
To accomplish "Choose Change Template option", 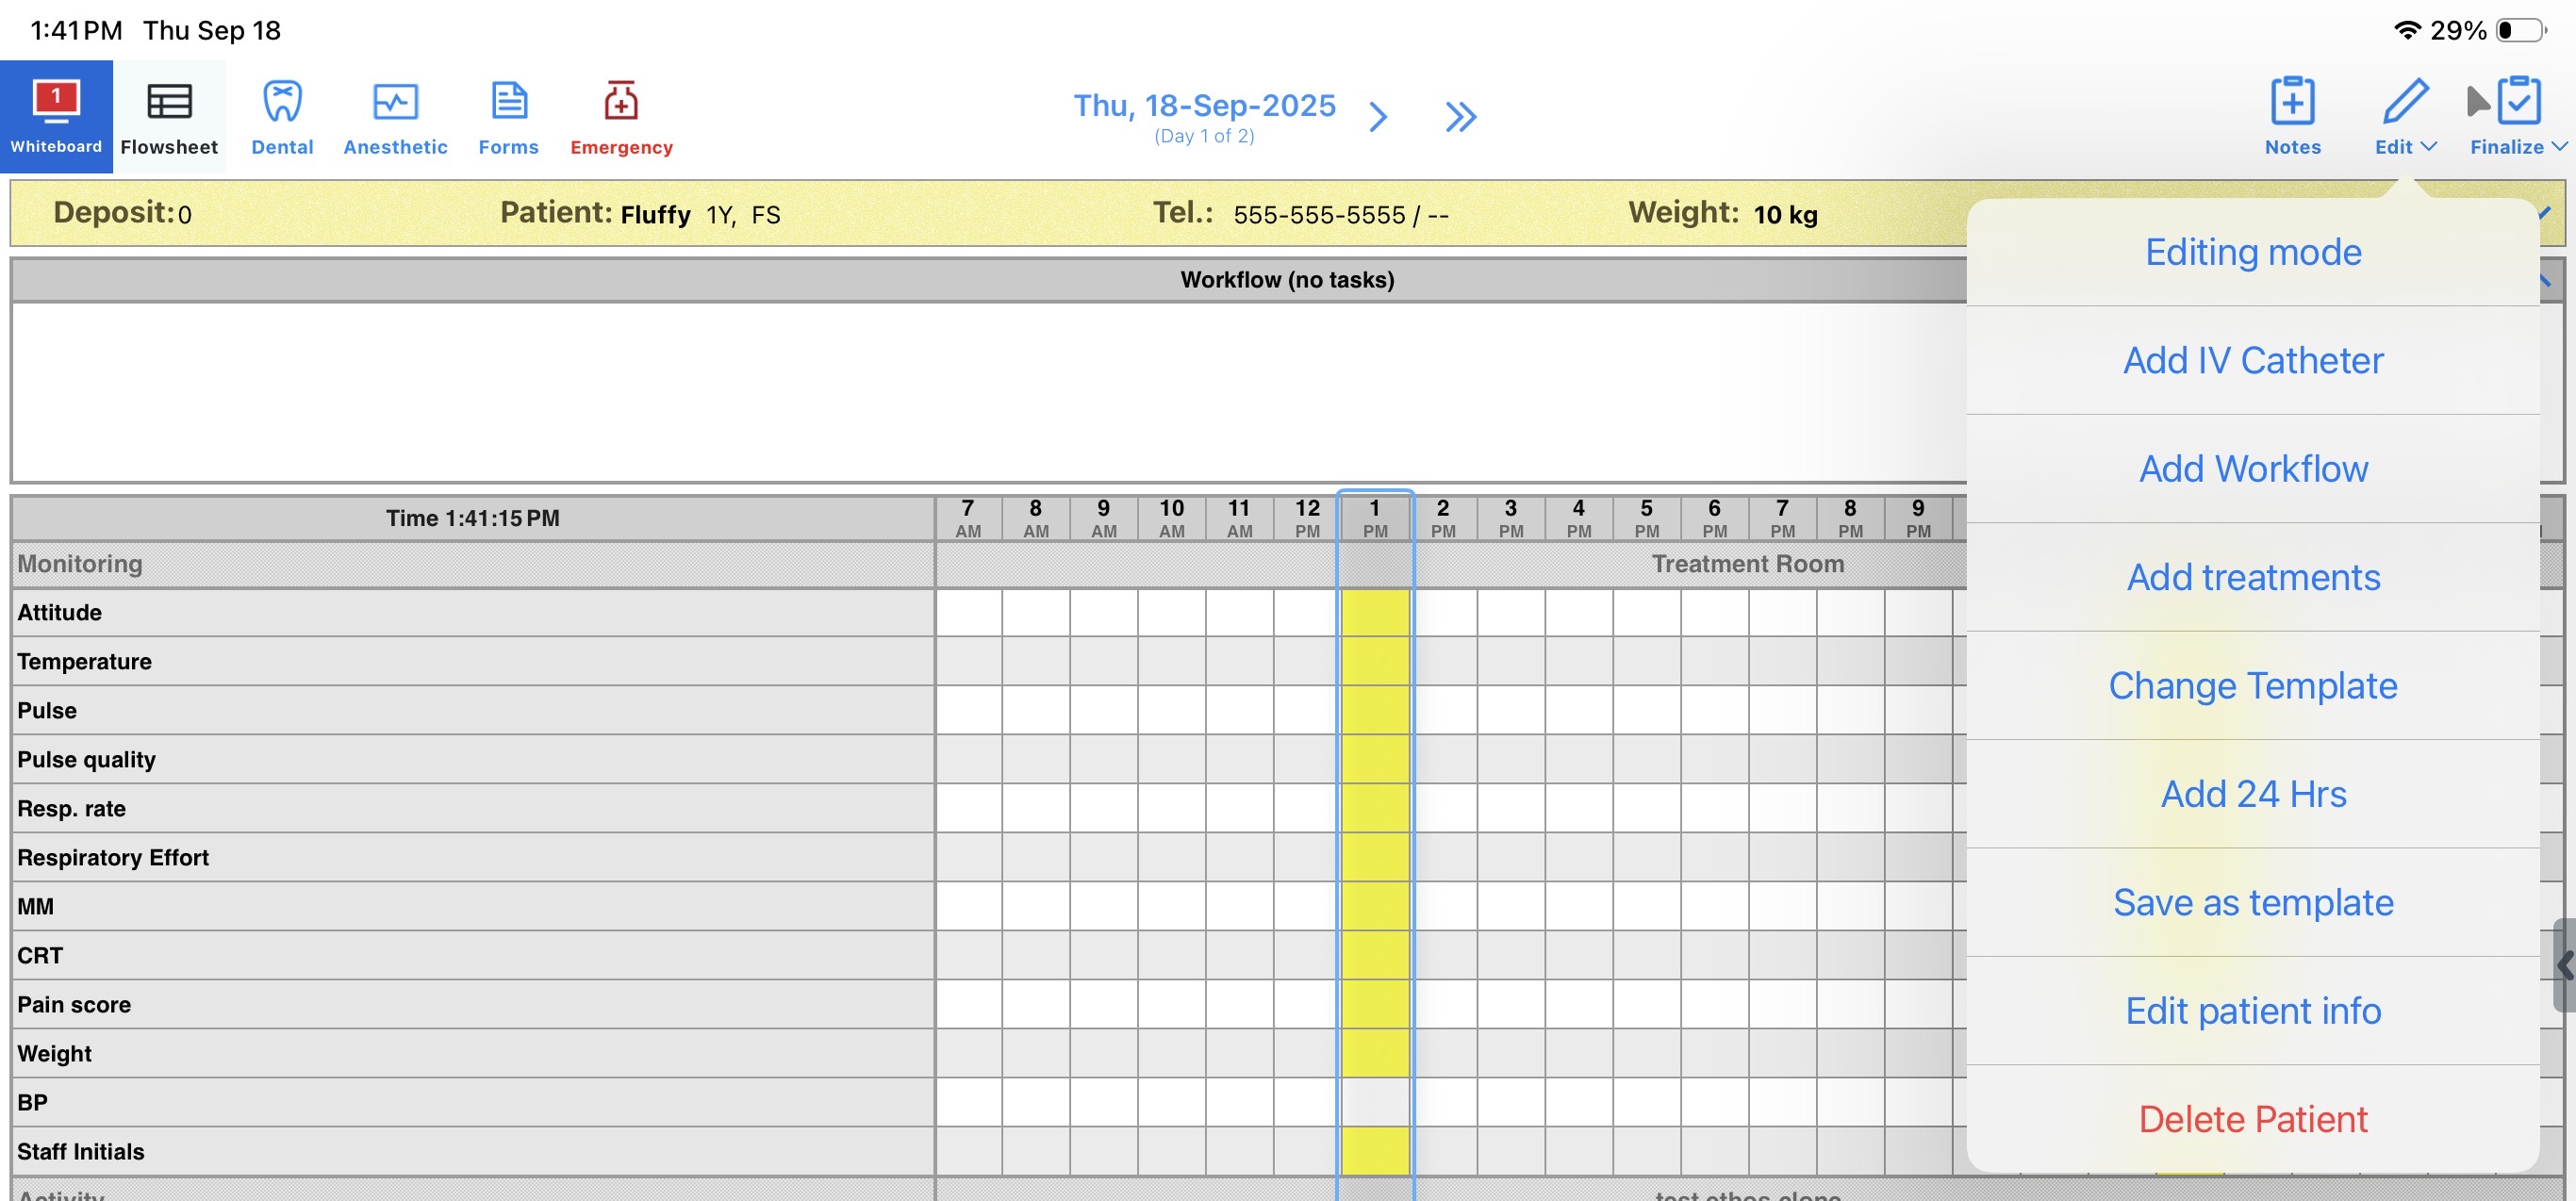I will click(x=2252, y=685).
